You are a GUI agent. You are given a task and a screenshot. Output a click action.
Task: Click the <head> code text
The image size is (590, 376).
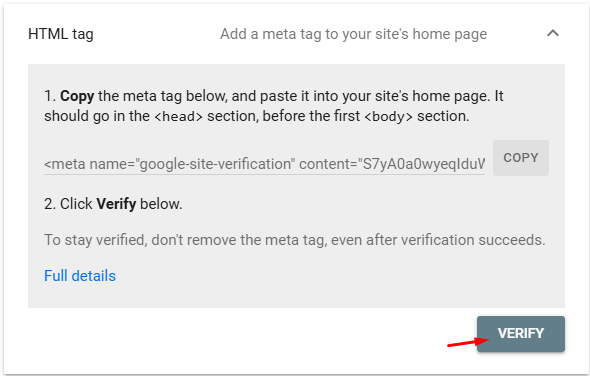click(x=178, y=117)
